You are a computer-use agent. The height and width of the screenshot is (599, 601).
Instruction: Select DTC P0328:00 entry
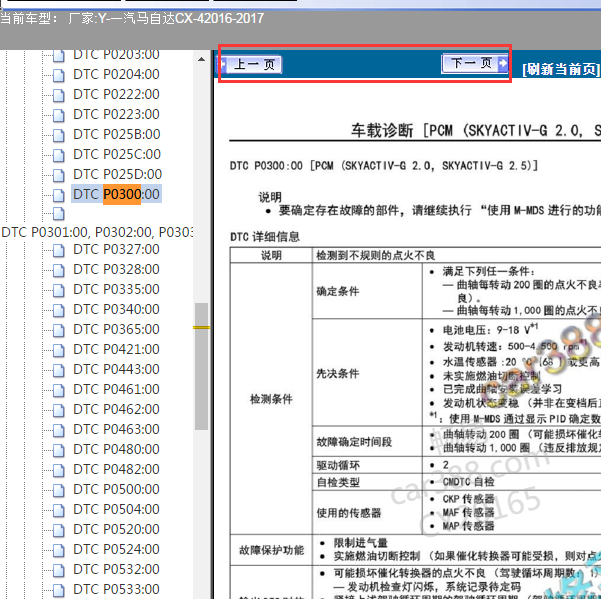click(x=116, y=269)
